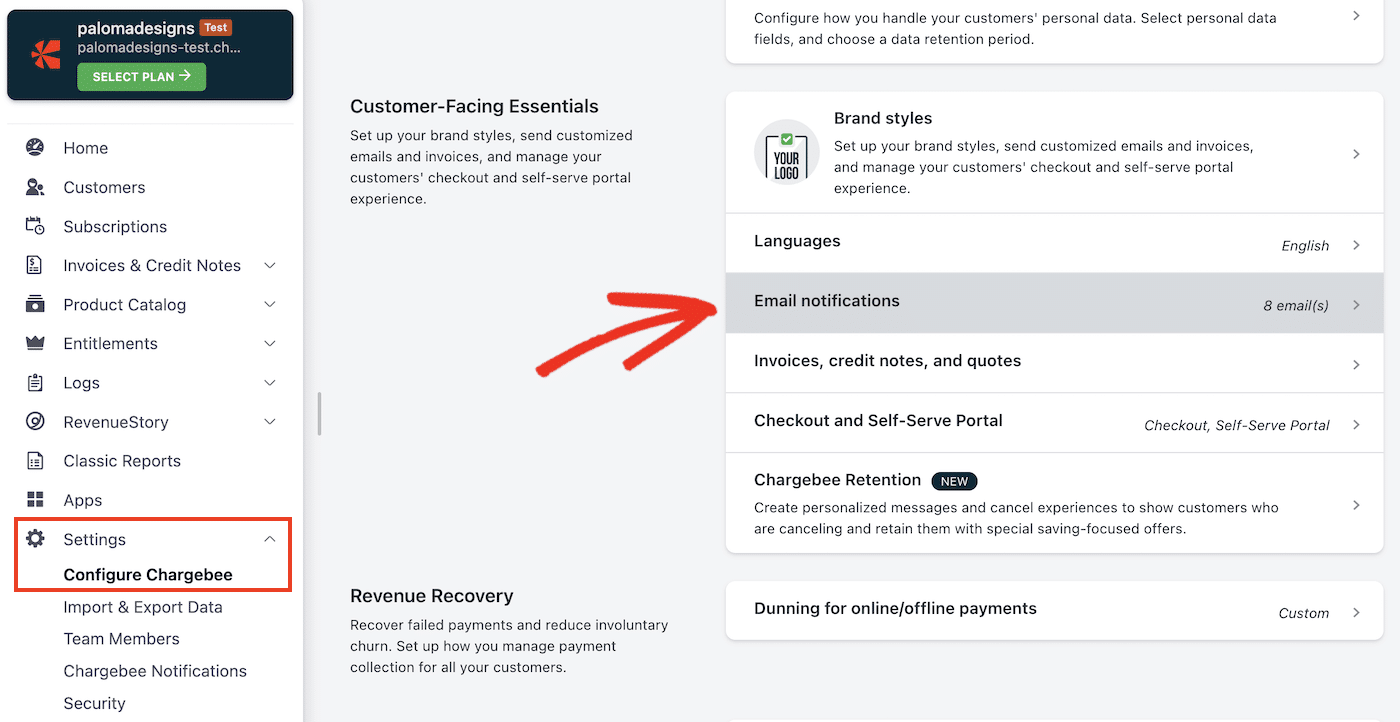Expand the Invoices & Credit Notes section
Screen dimensions: 1400x722
(269, 265)
